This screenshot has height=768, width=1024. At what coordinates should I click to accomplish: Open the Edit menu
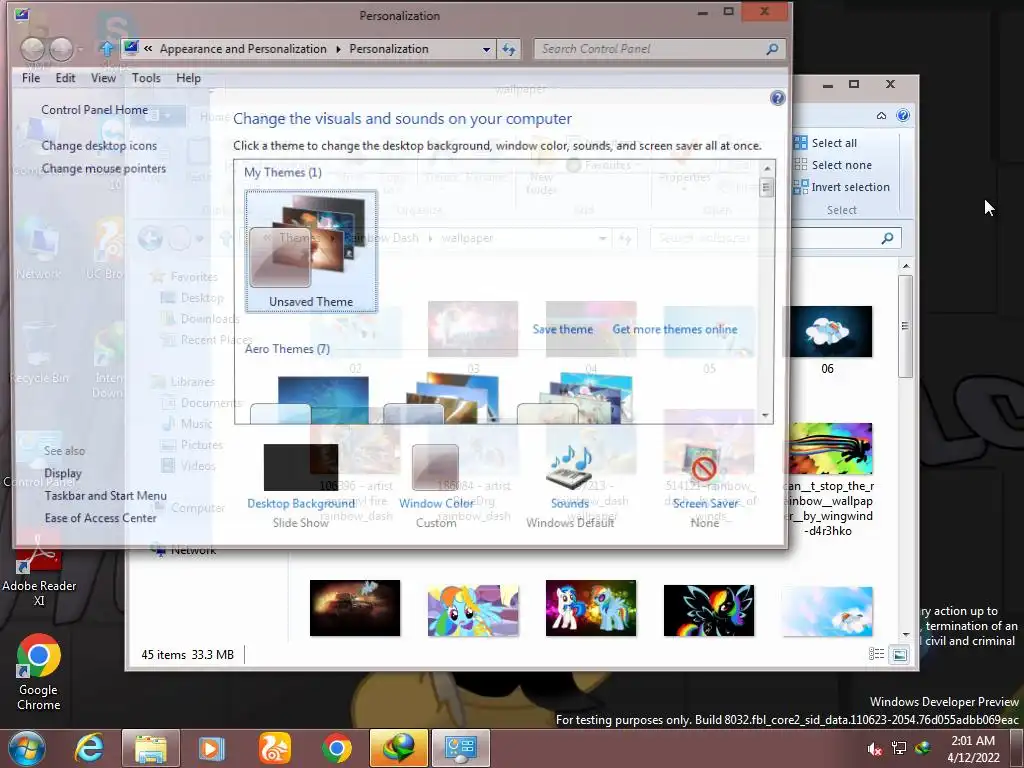pyautogui.click(x=65, y=78)
